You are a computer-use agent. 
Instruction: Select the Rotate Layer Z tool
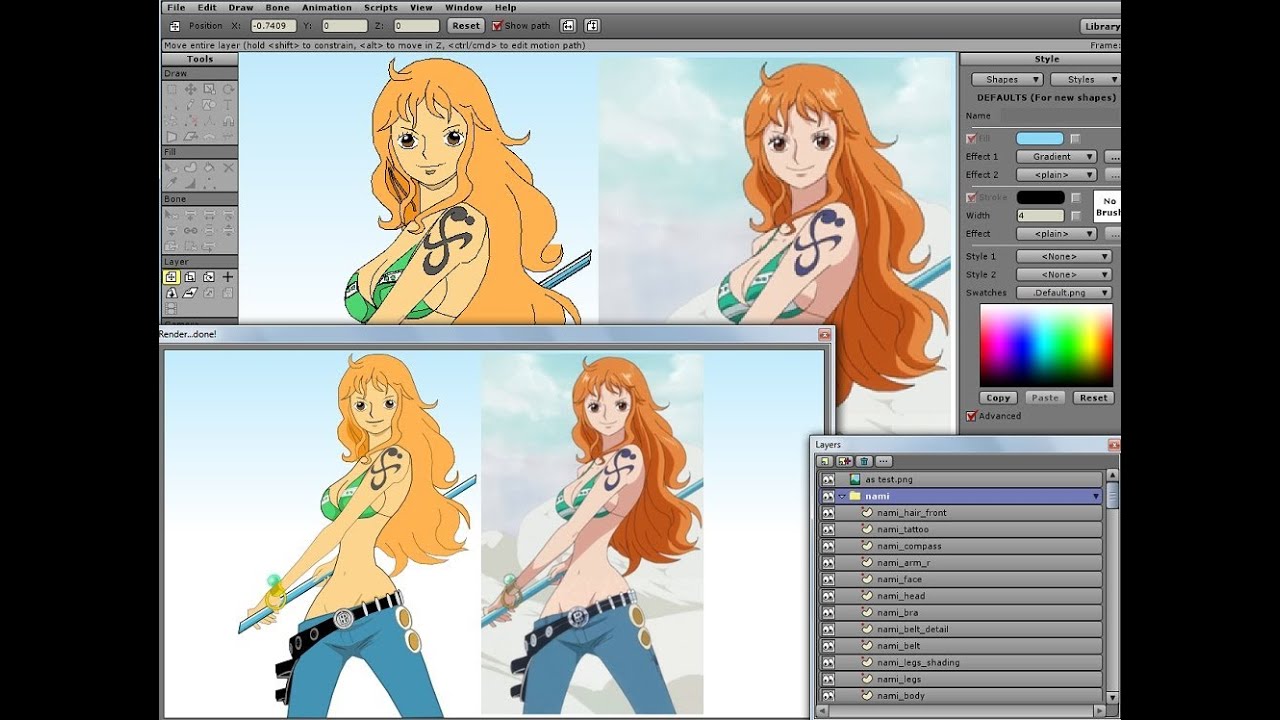point(209,277)
